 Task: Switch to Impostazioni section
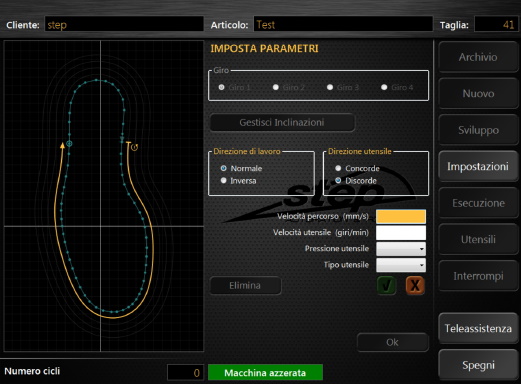tap(478, 166)
